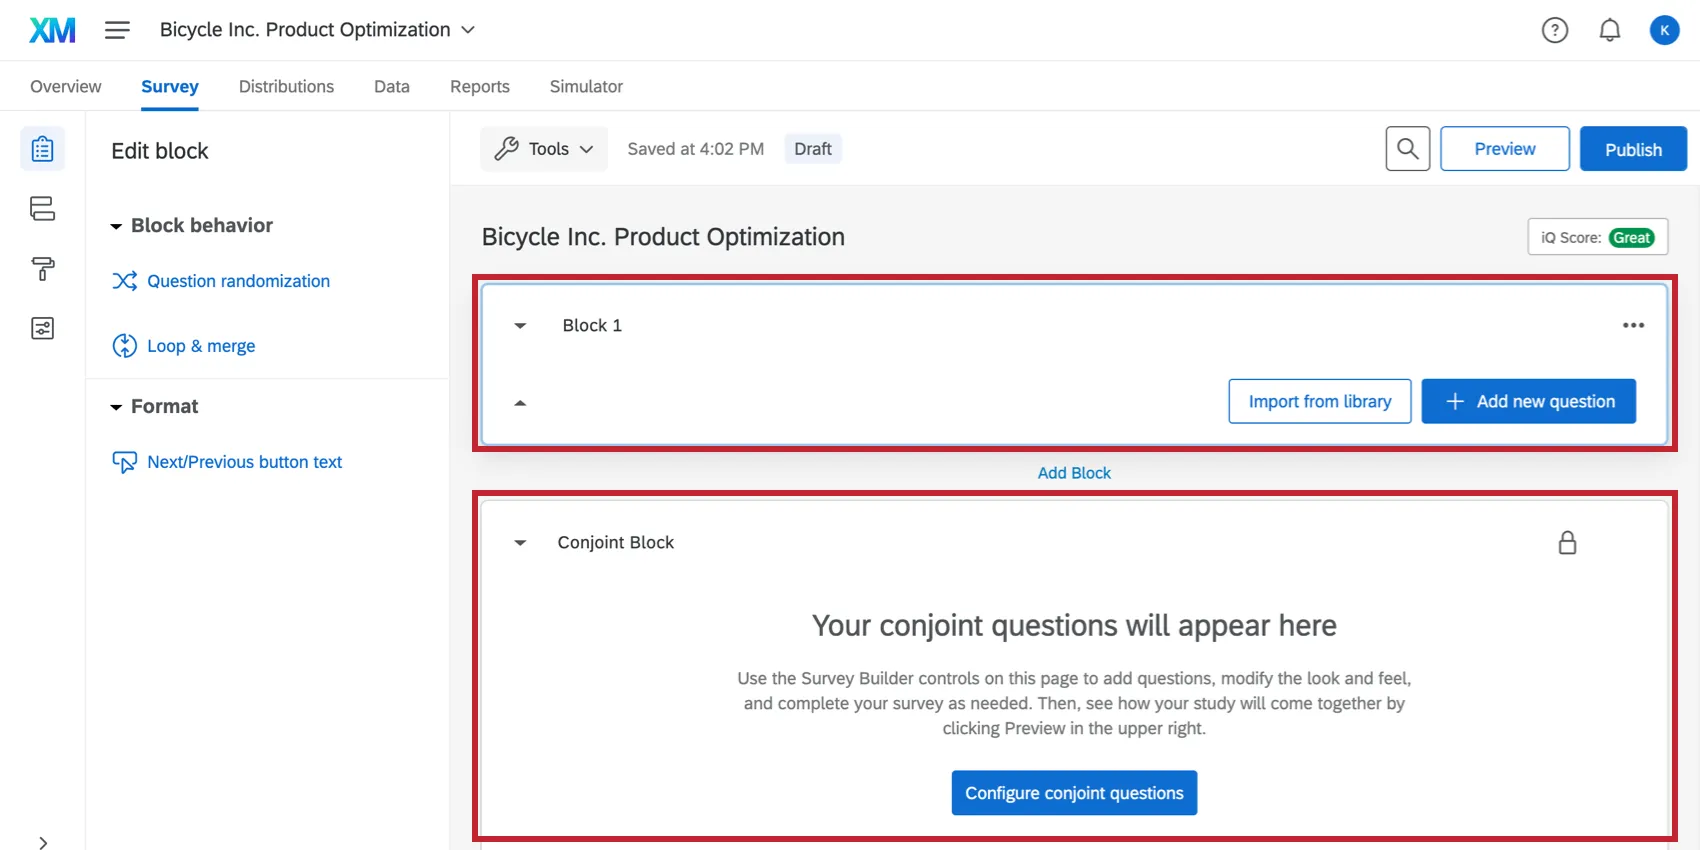Collapse the Conjoint Block
The width and height of the screenshot is (1700, 850).
(520, 543)
